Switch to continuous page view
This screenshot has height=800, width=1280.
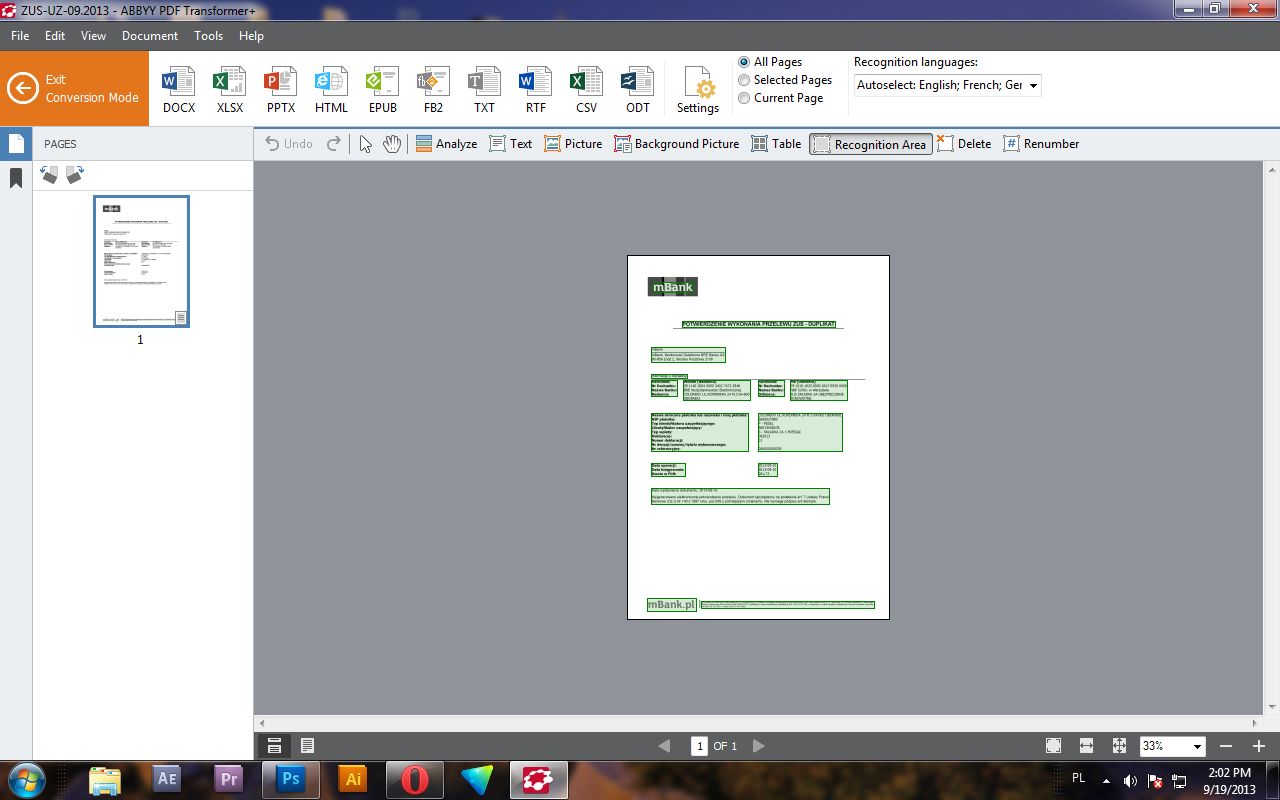pyautogui.click(x=274, y=746)
